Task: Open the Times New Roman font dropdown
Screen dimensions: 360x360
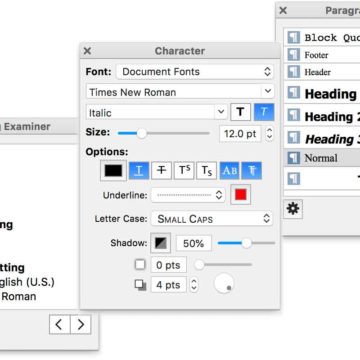Action: [x=180, y=92]
